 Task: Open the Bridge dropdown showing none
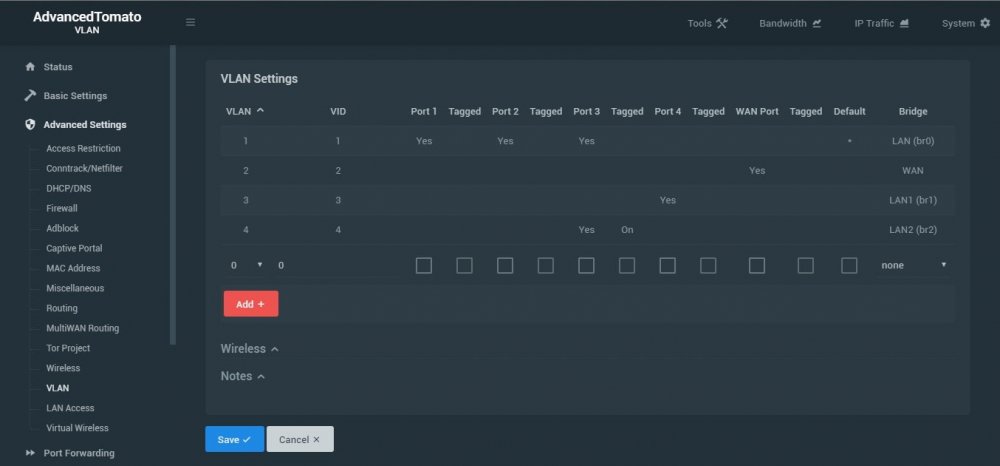click(x=913, y=265)
